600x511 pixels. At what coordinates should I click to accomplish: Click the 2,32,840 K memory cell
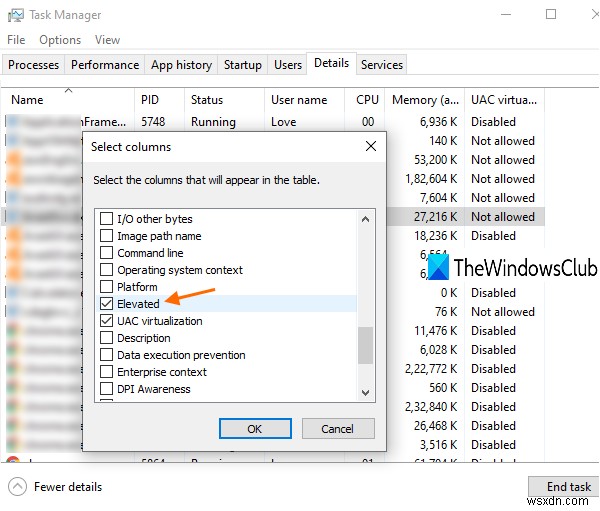[431, 407]
